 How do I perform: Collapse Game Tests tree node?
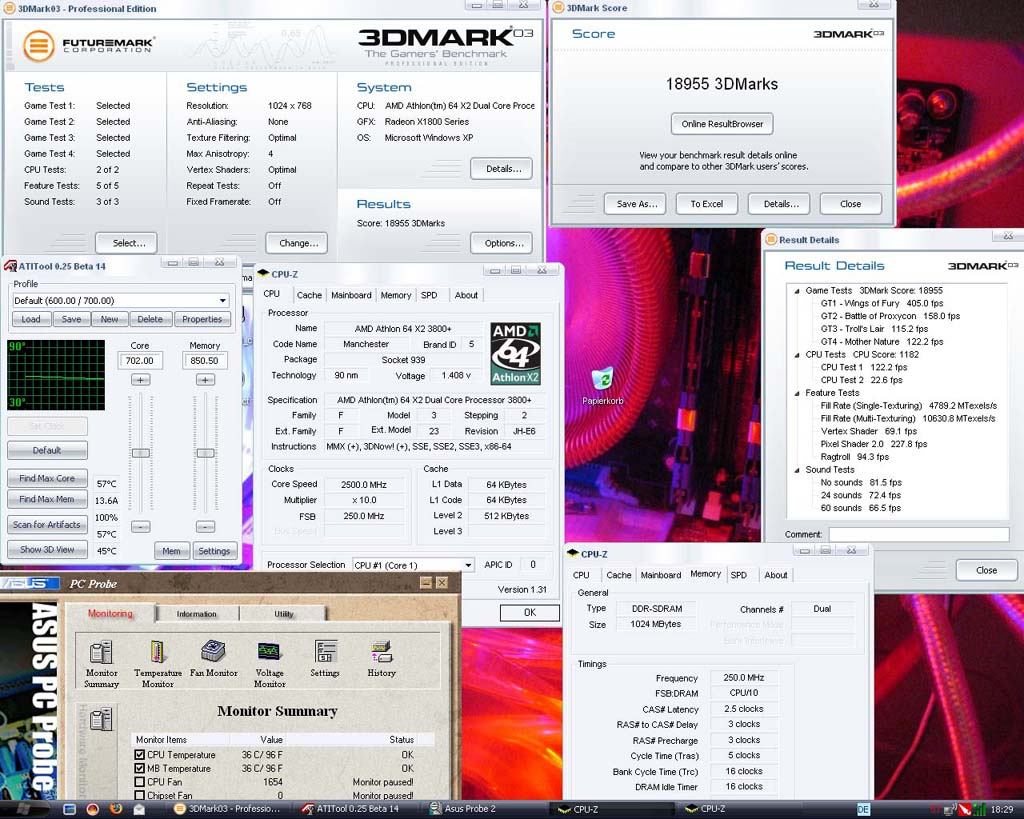[797, 291]
